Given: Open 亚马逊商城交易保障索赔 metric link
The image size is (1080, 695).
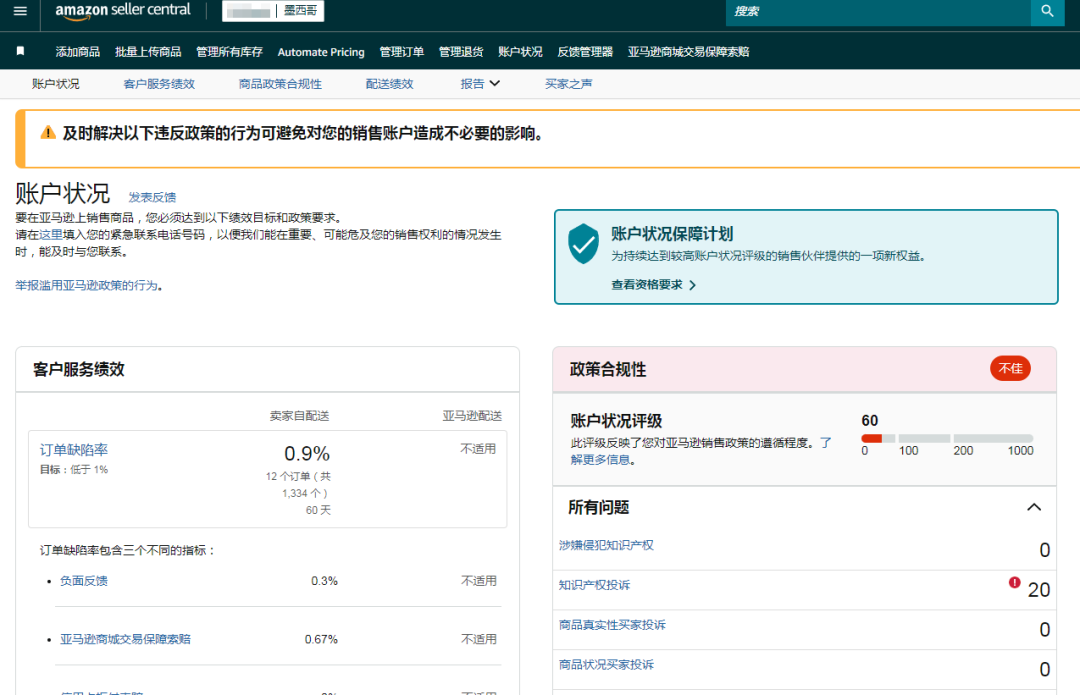Looking at the screenshot, I should [125, 639].
